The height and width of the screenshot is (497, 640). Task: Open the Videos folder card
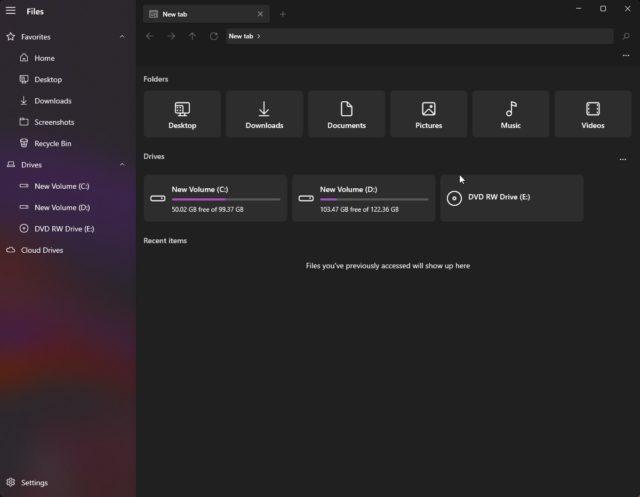[x=593, y=114]
